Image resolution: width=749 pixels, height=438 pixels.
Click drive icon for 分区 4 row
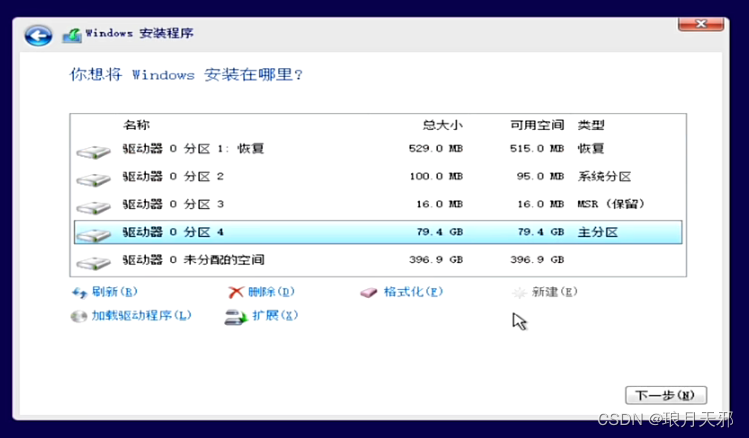pos(94,235)
